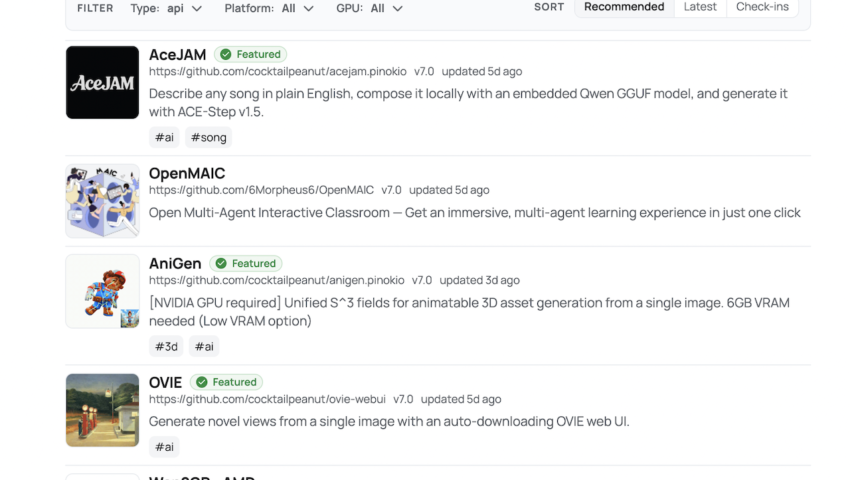Expand the Type filter dropdown
Image resolution: width=850 pixels, height=480 pixels.
coord(166,8)
